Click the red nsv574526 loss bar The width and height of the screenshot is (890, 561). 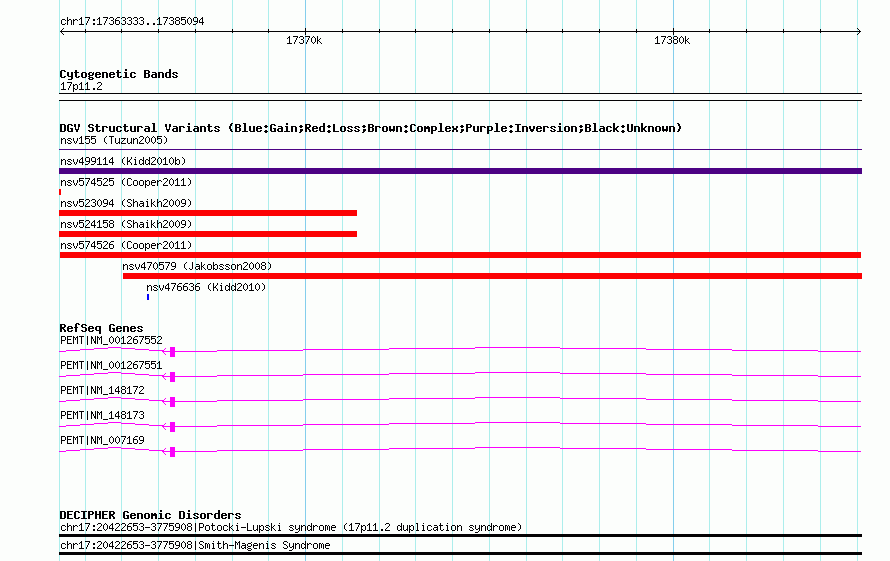pos(460,255)
